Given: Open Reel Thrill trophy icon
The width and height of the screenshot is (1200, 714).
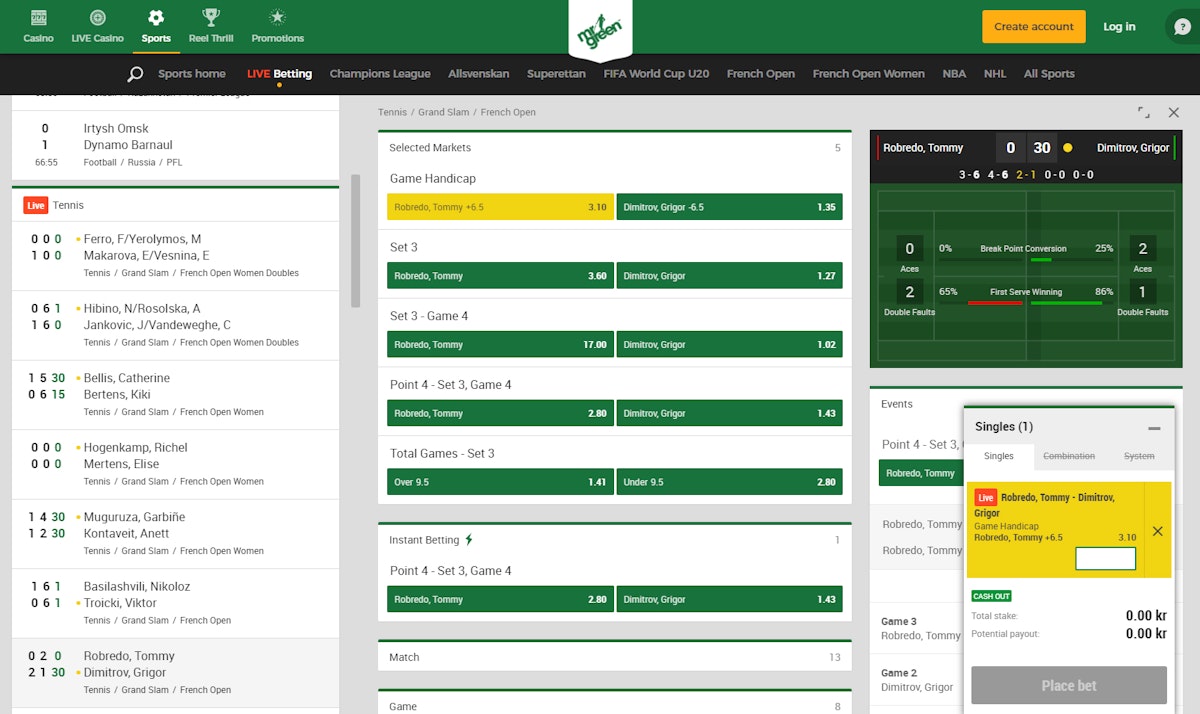Looking at the screenshot, I should click(211, 18).
